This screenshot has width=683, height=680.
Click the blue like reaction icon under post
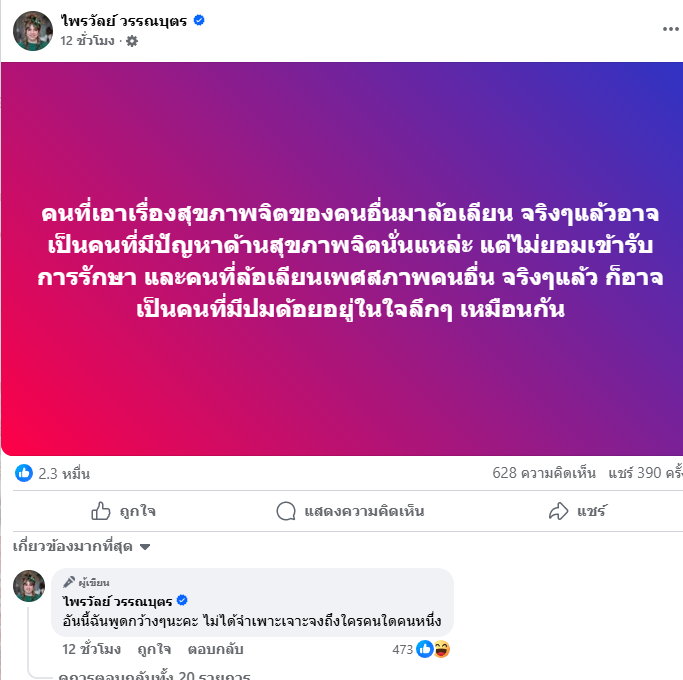[x=24, y=473]
